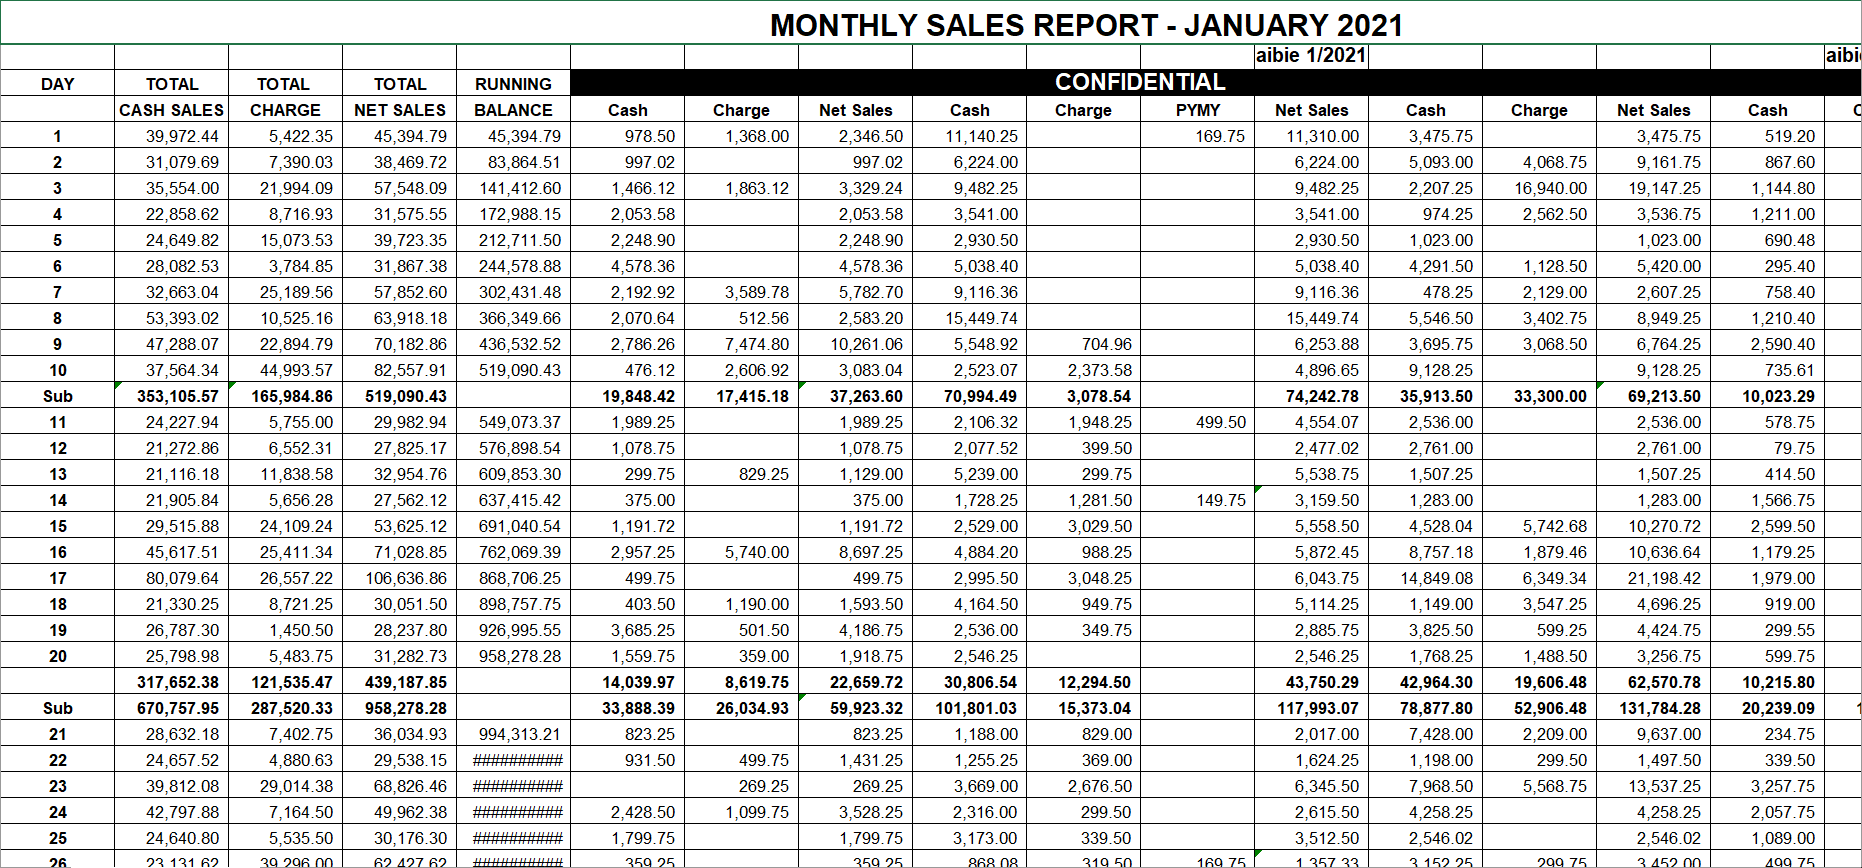Select running balance 366,349.66

pyautogui.click(x=513, y=318)
